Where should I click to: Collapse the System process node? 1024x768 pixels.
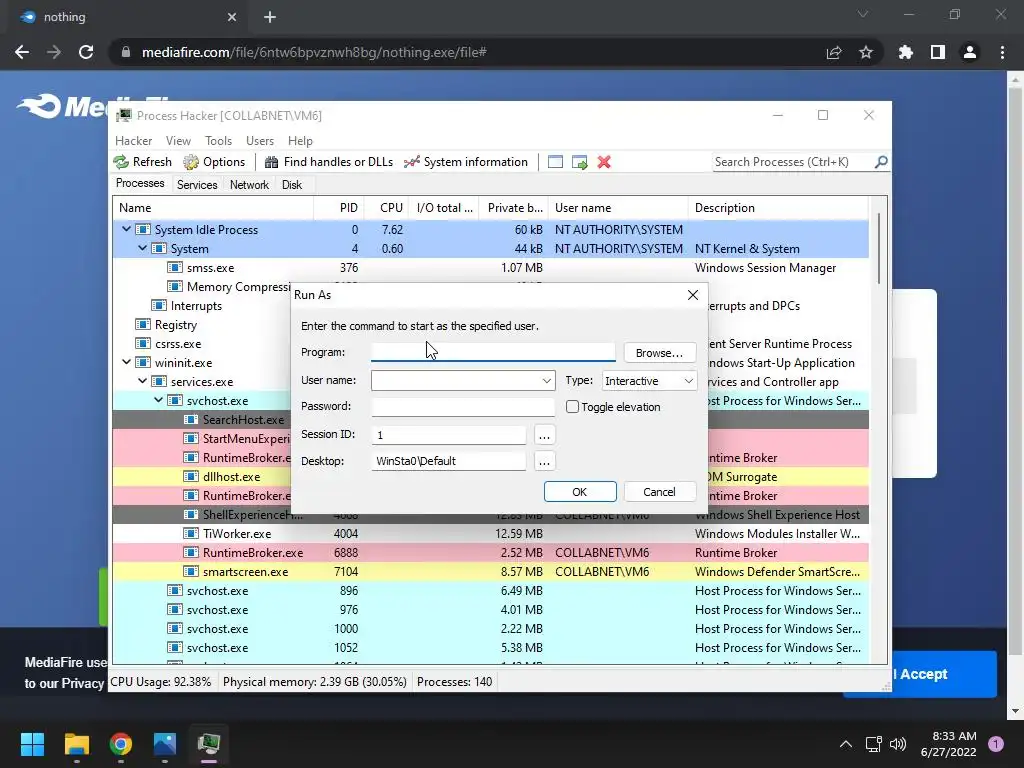pyautogui.click(x=142, y=248)
